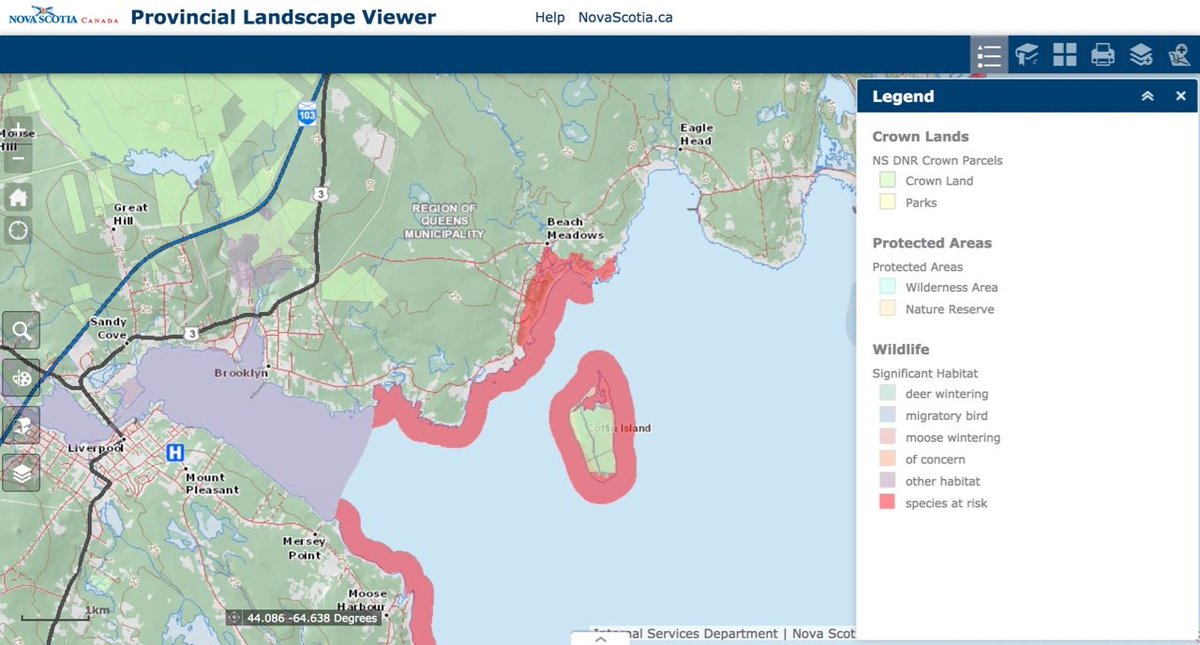The image size is (1200, 645).
Task: Click the Significant Habitat label
Action: [x=925, y=373]
